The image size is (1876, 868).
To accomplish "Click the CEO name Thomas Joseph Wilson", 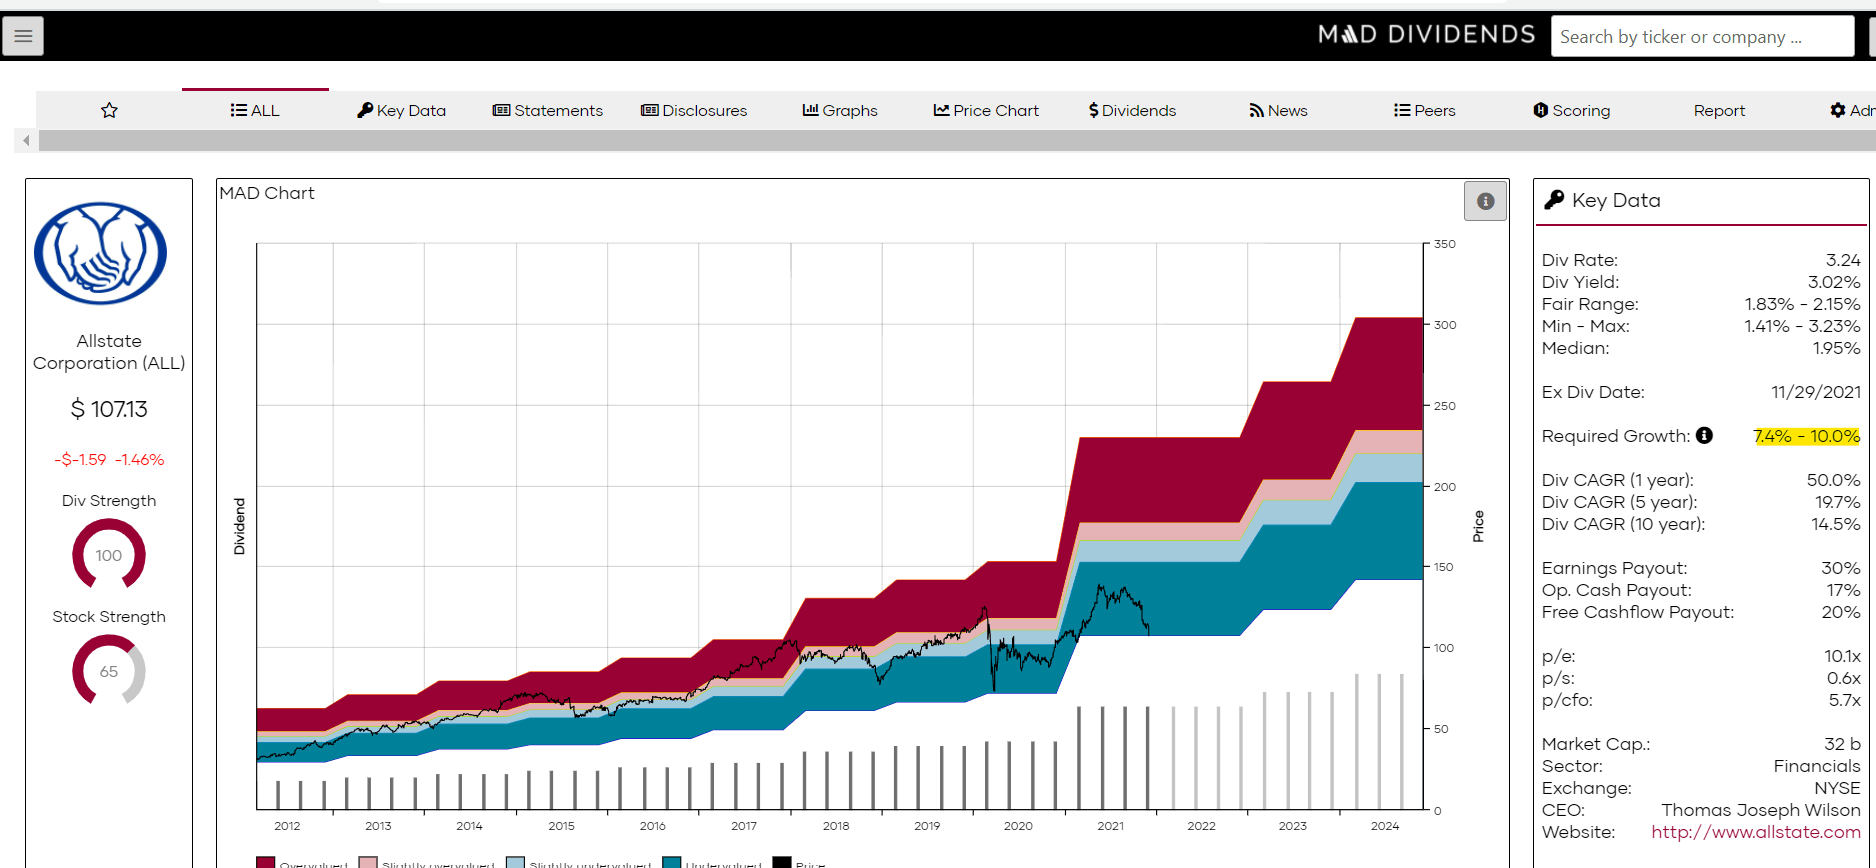I will point(1761,810).
